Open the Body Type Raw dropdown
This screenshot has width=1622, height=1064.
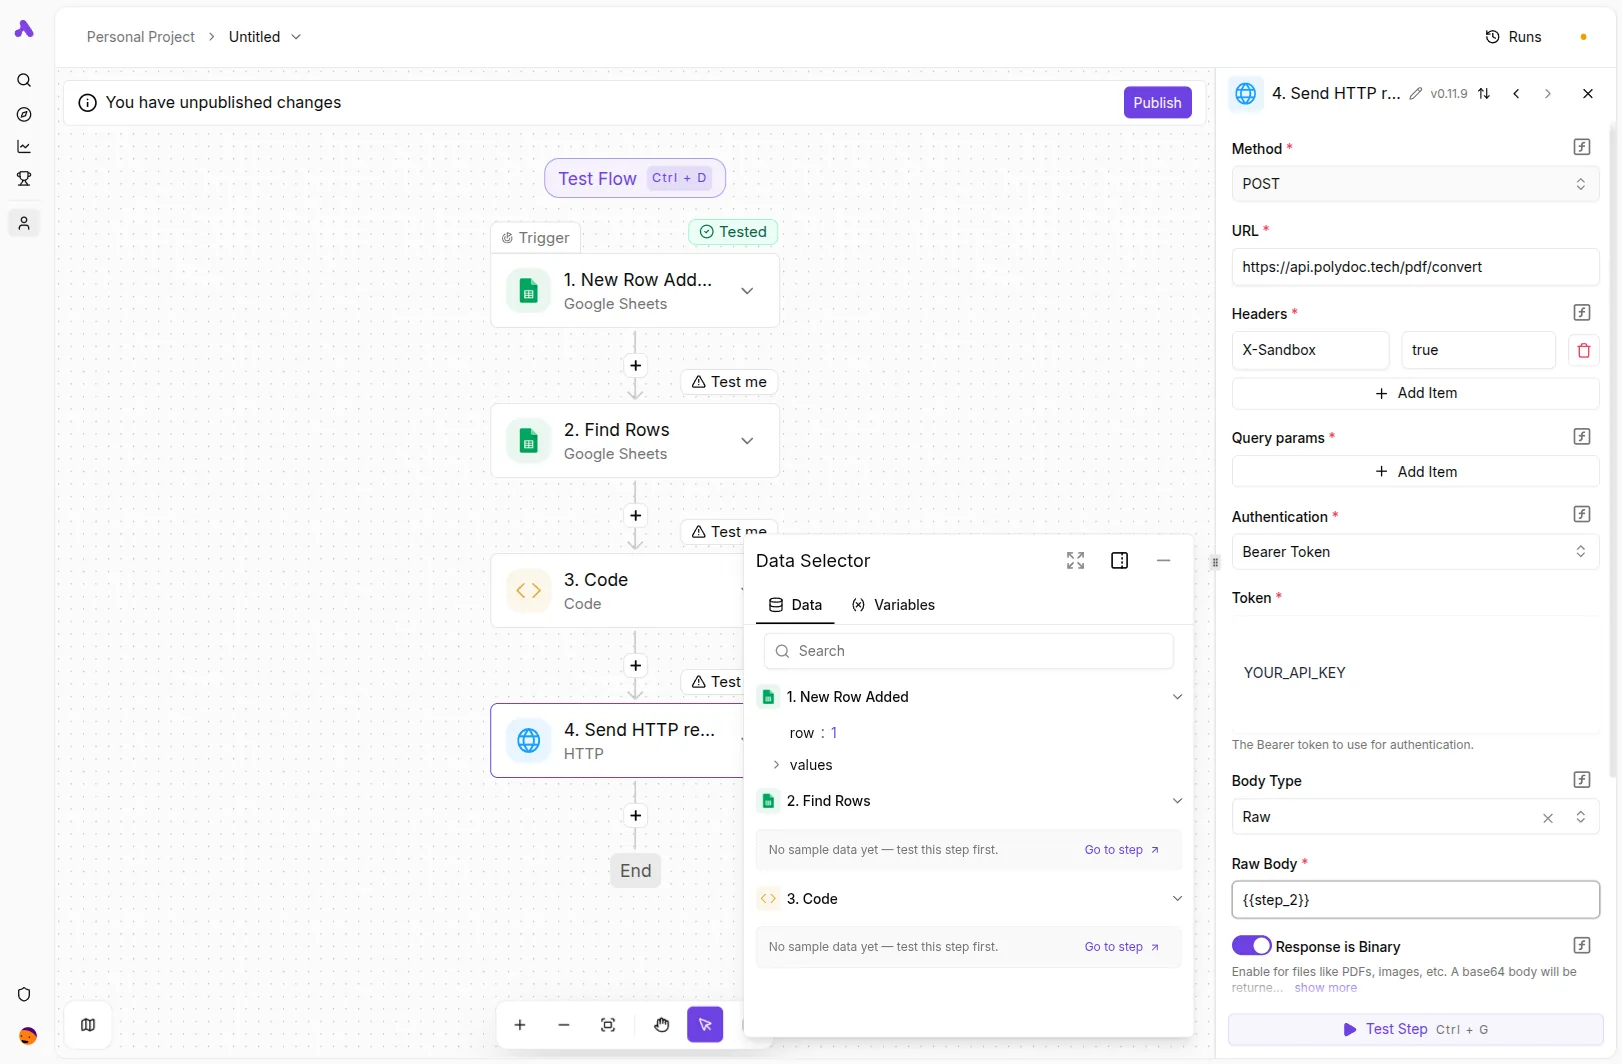1415,817
